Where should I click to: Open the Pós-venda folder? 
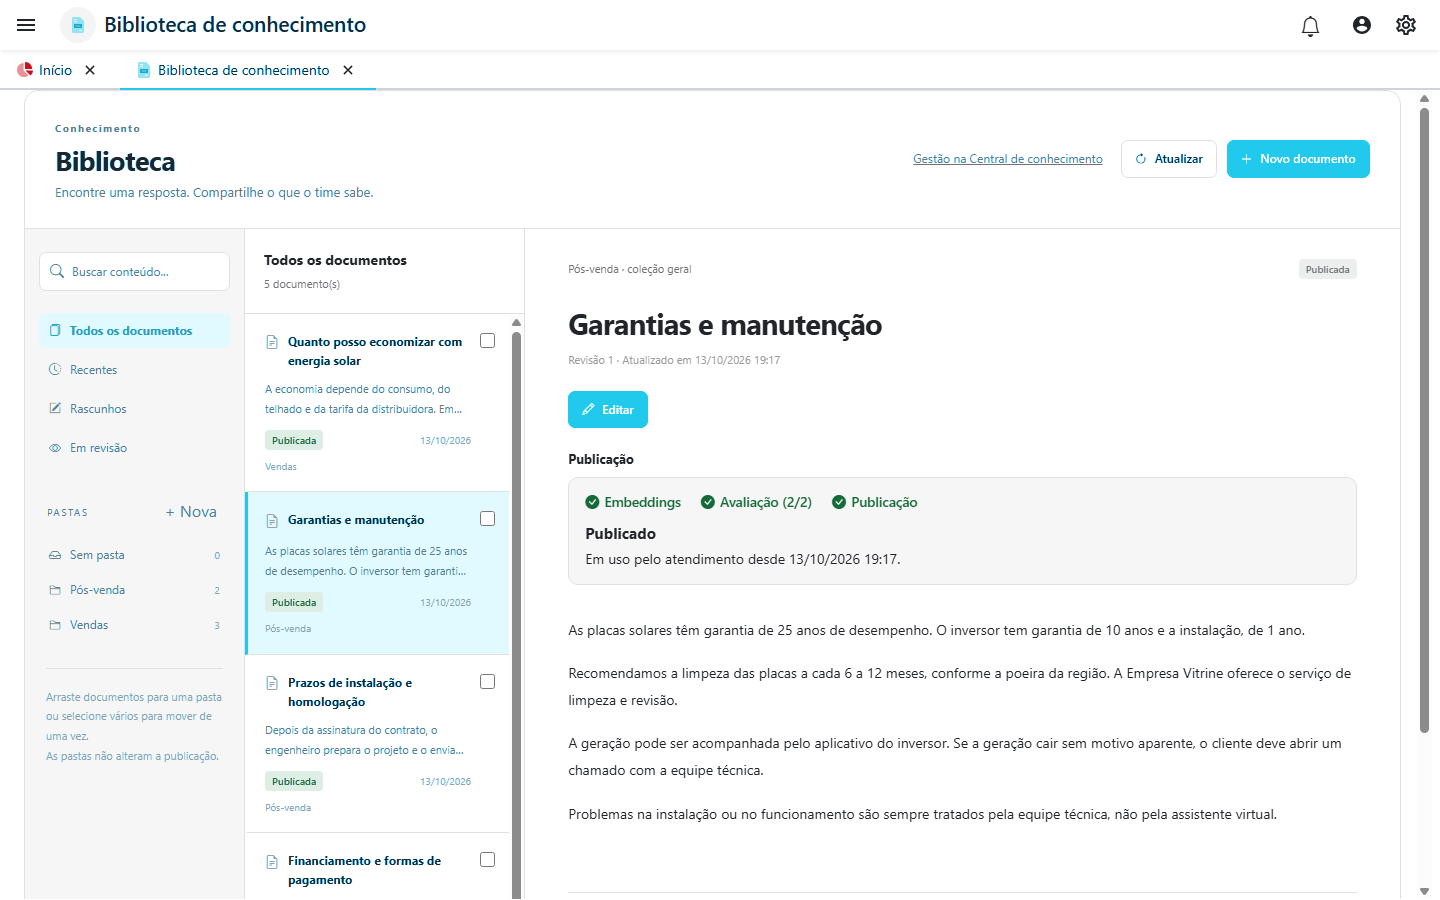[135, 590]
